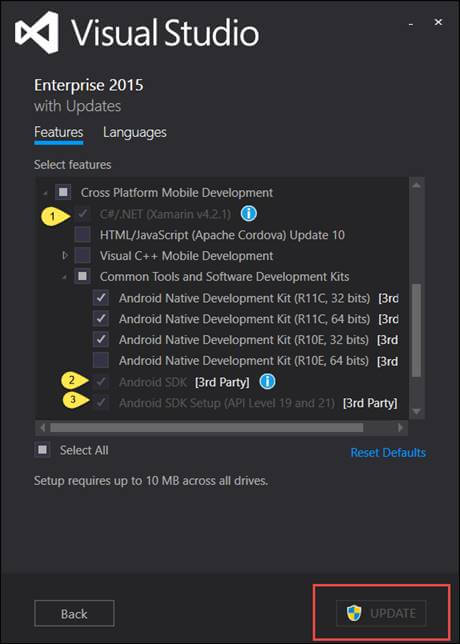
Task: Collapse Common Tools and Software Development Kits
Action: click(x=64, y=278)
